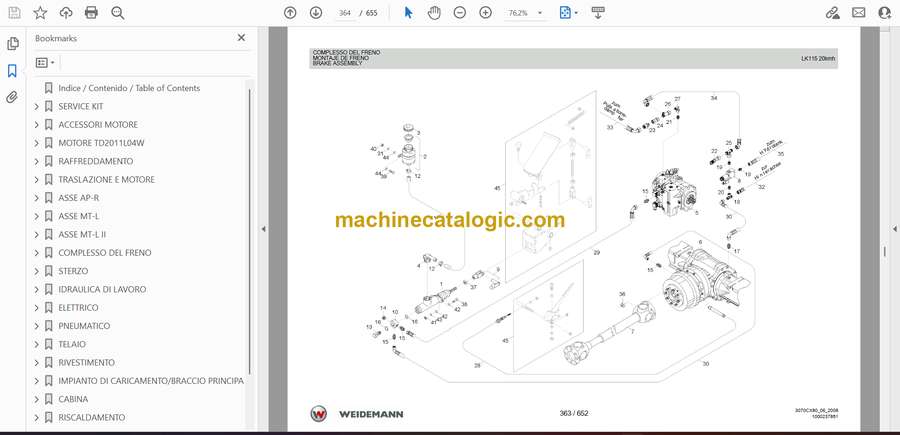This screenshot has height=435, width=900.
Task: Click the Print icon
Action: tap(91, 13)
